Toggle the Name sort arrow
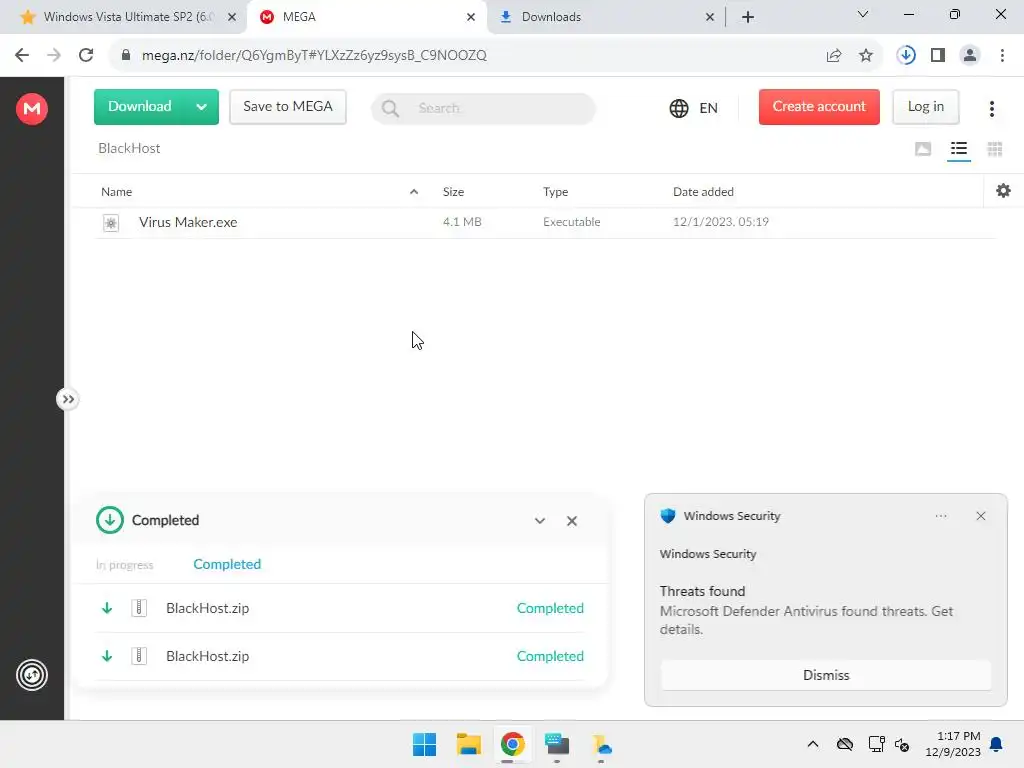 click(x=413, y=191)
